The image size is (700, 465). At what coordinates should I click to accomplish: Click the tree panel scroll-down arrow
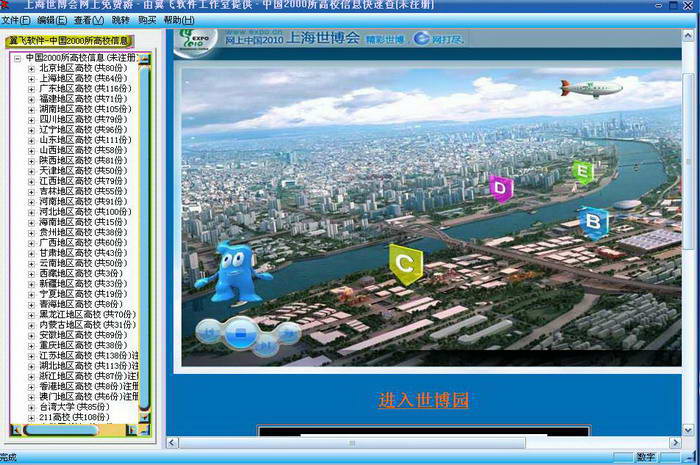[144, 418]
